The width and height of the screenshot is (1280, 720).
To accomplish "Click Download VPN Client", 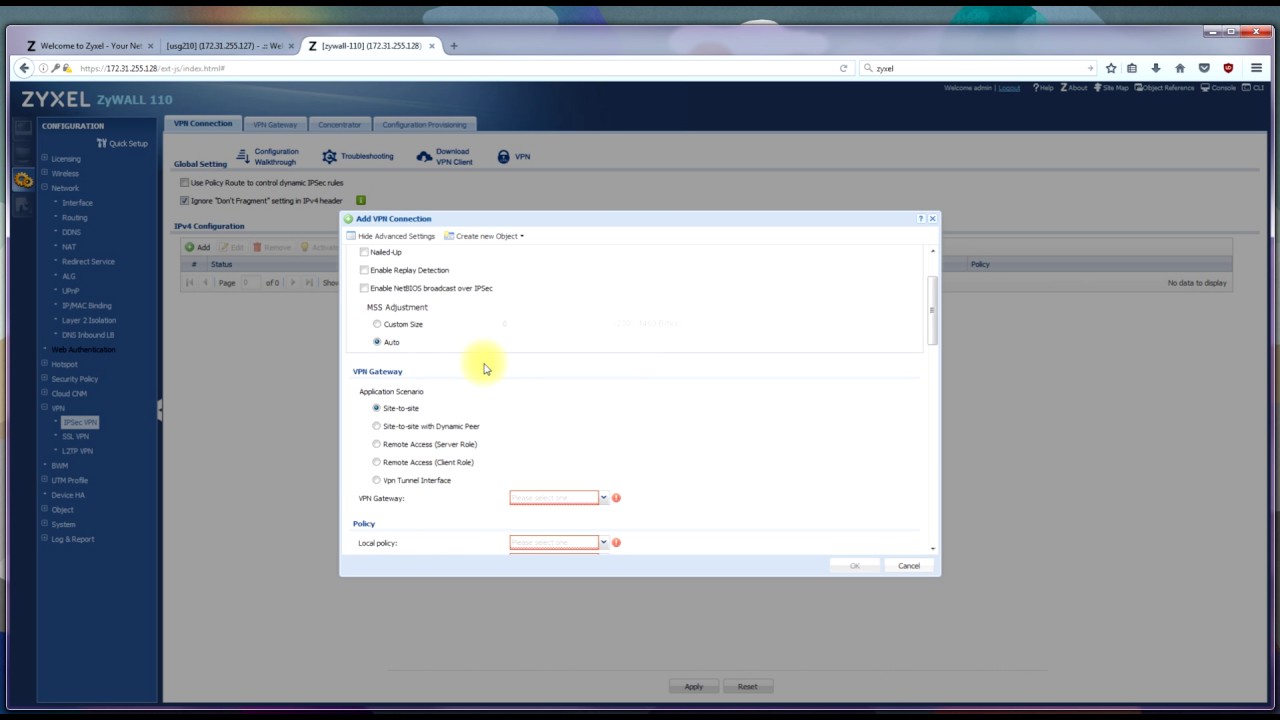I will (445, 156).
